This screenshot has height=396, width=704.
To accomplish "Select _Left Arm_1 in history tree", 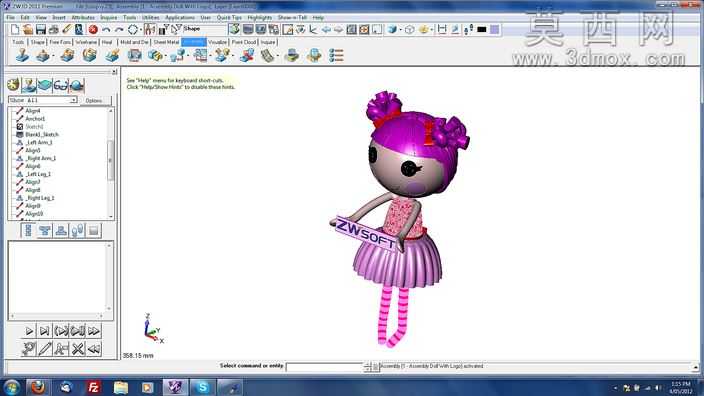I will pos(39,142).
